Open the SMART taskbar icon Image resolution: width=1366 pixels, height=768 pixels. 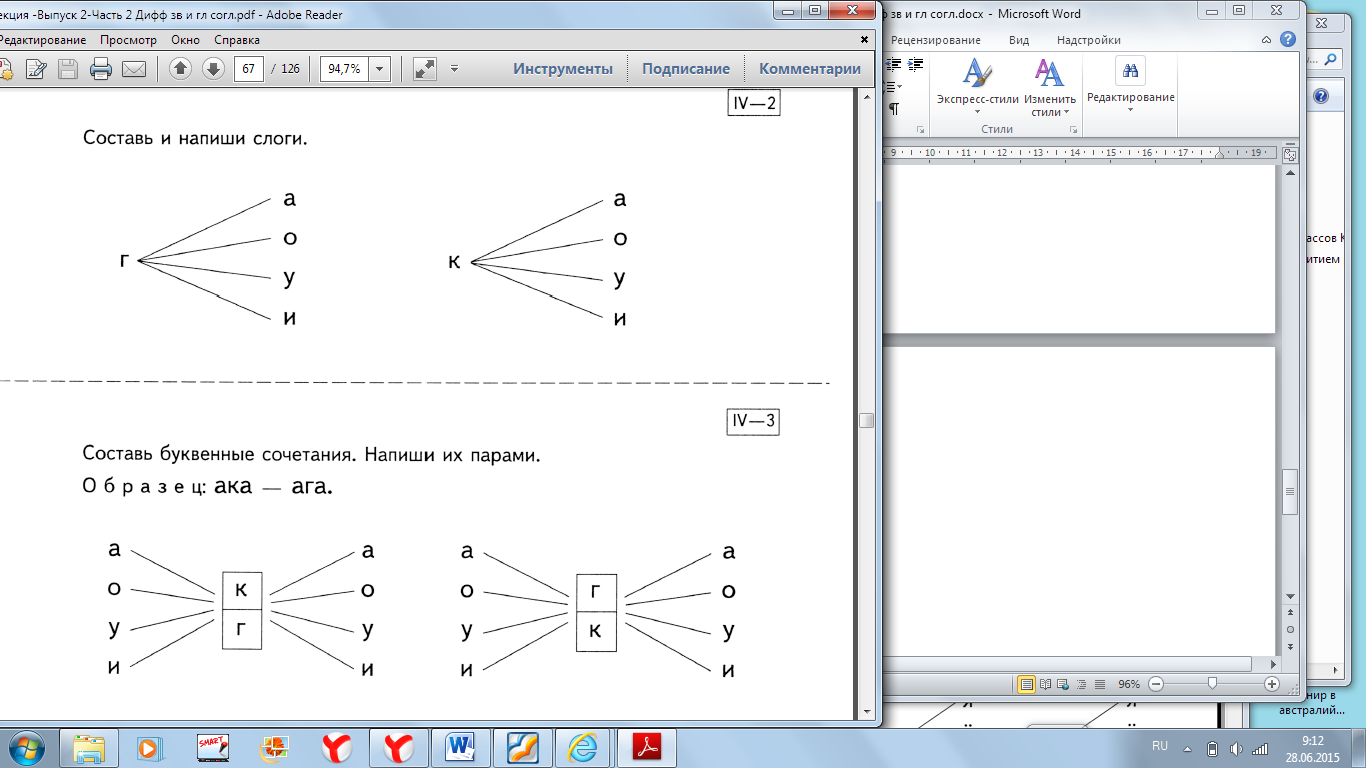212,747
